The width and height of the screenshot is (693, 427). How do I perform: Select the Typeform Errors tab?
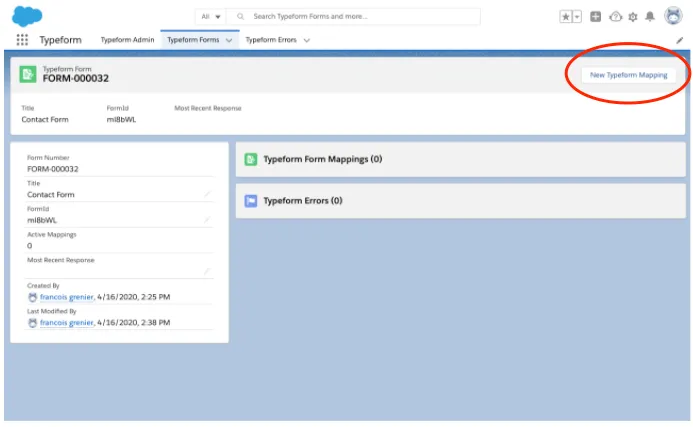[271, 40]
